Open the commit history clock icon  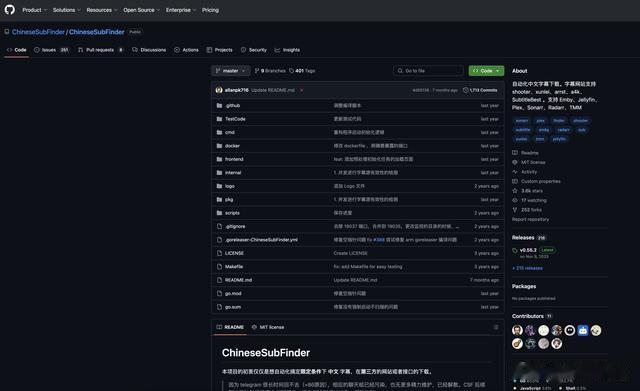465,90
